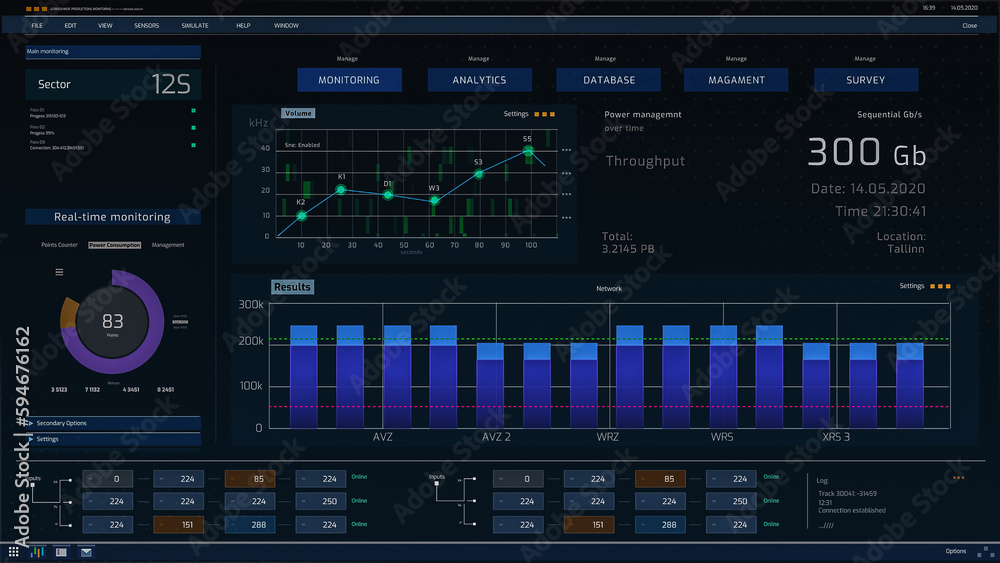Open Settings of the Results chart
The image size is (1000, 563).
911,286
